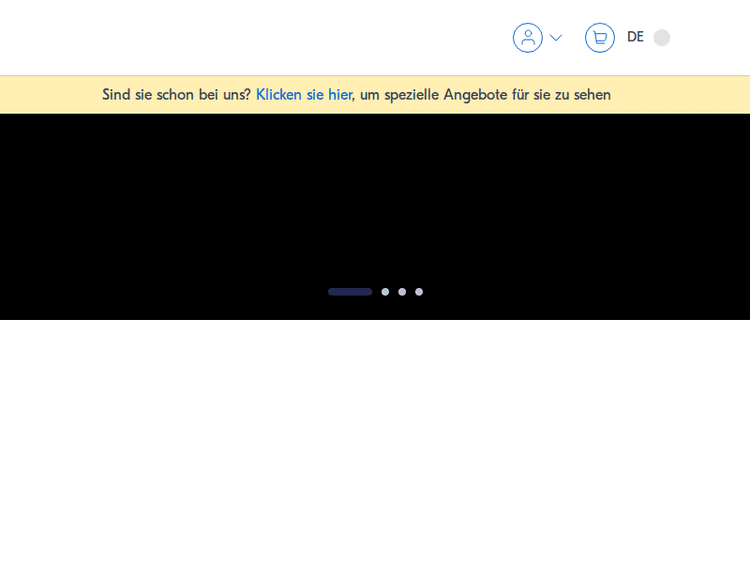750x563 pixels.
Task: Switch to the second carousel slide dot
Action: click(x=385, y=292)
